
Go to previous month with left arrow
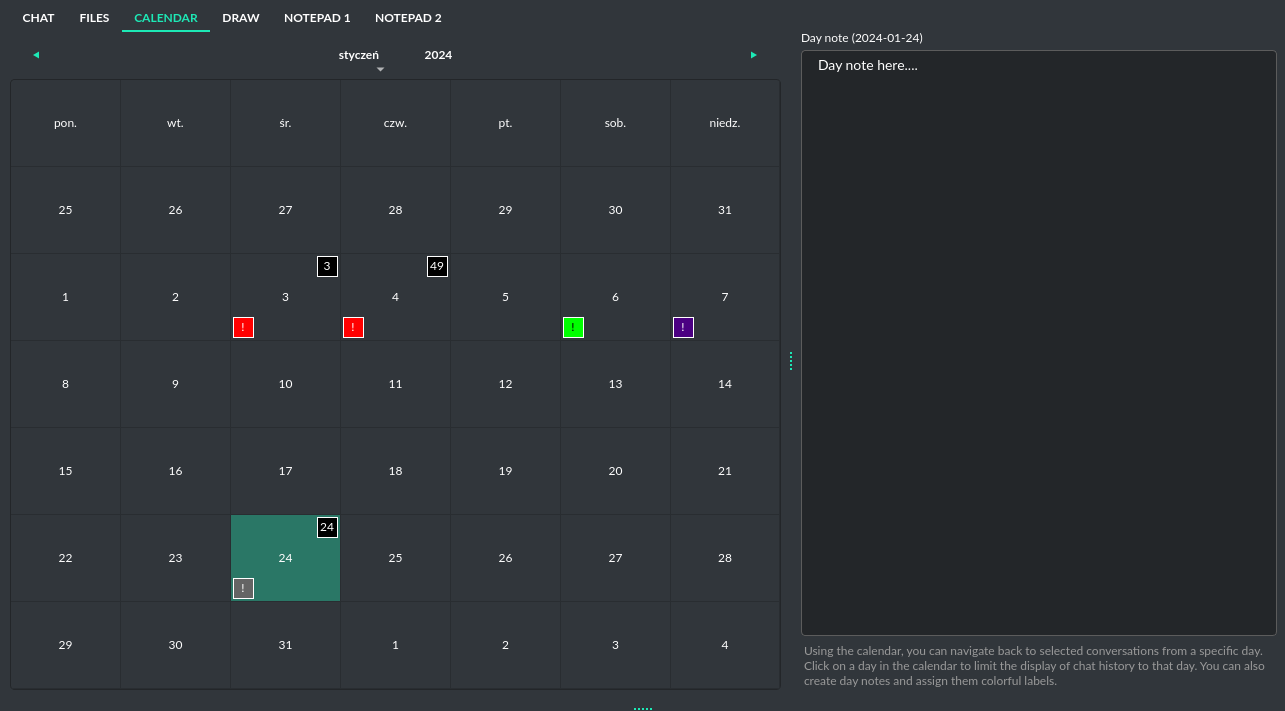coord(36,55)
